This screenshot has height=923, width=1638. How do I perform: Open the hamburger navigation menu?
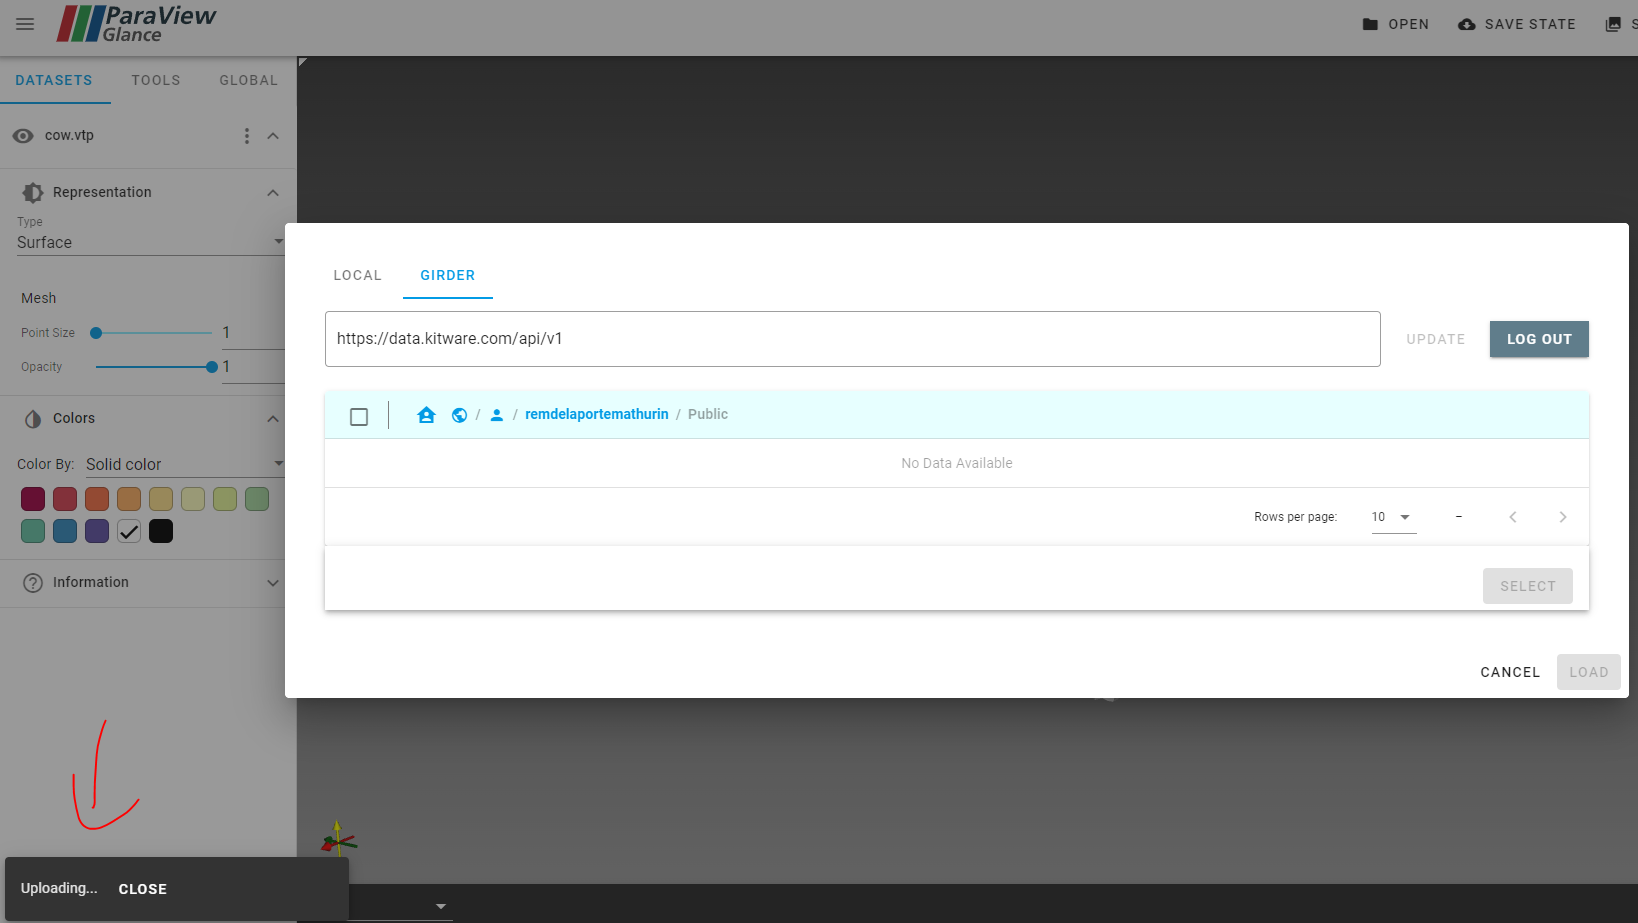(x=24, y=24)
